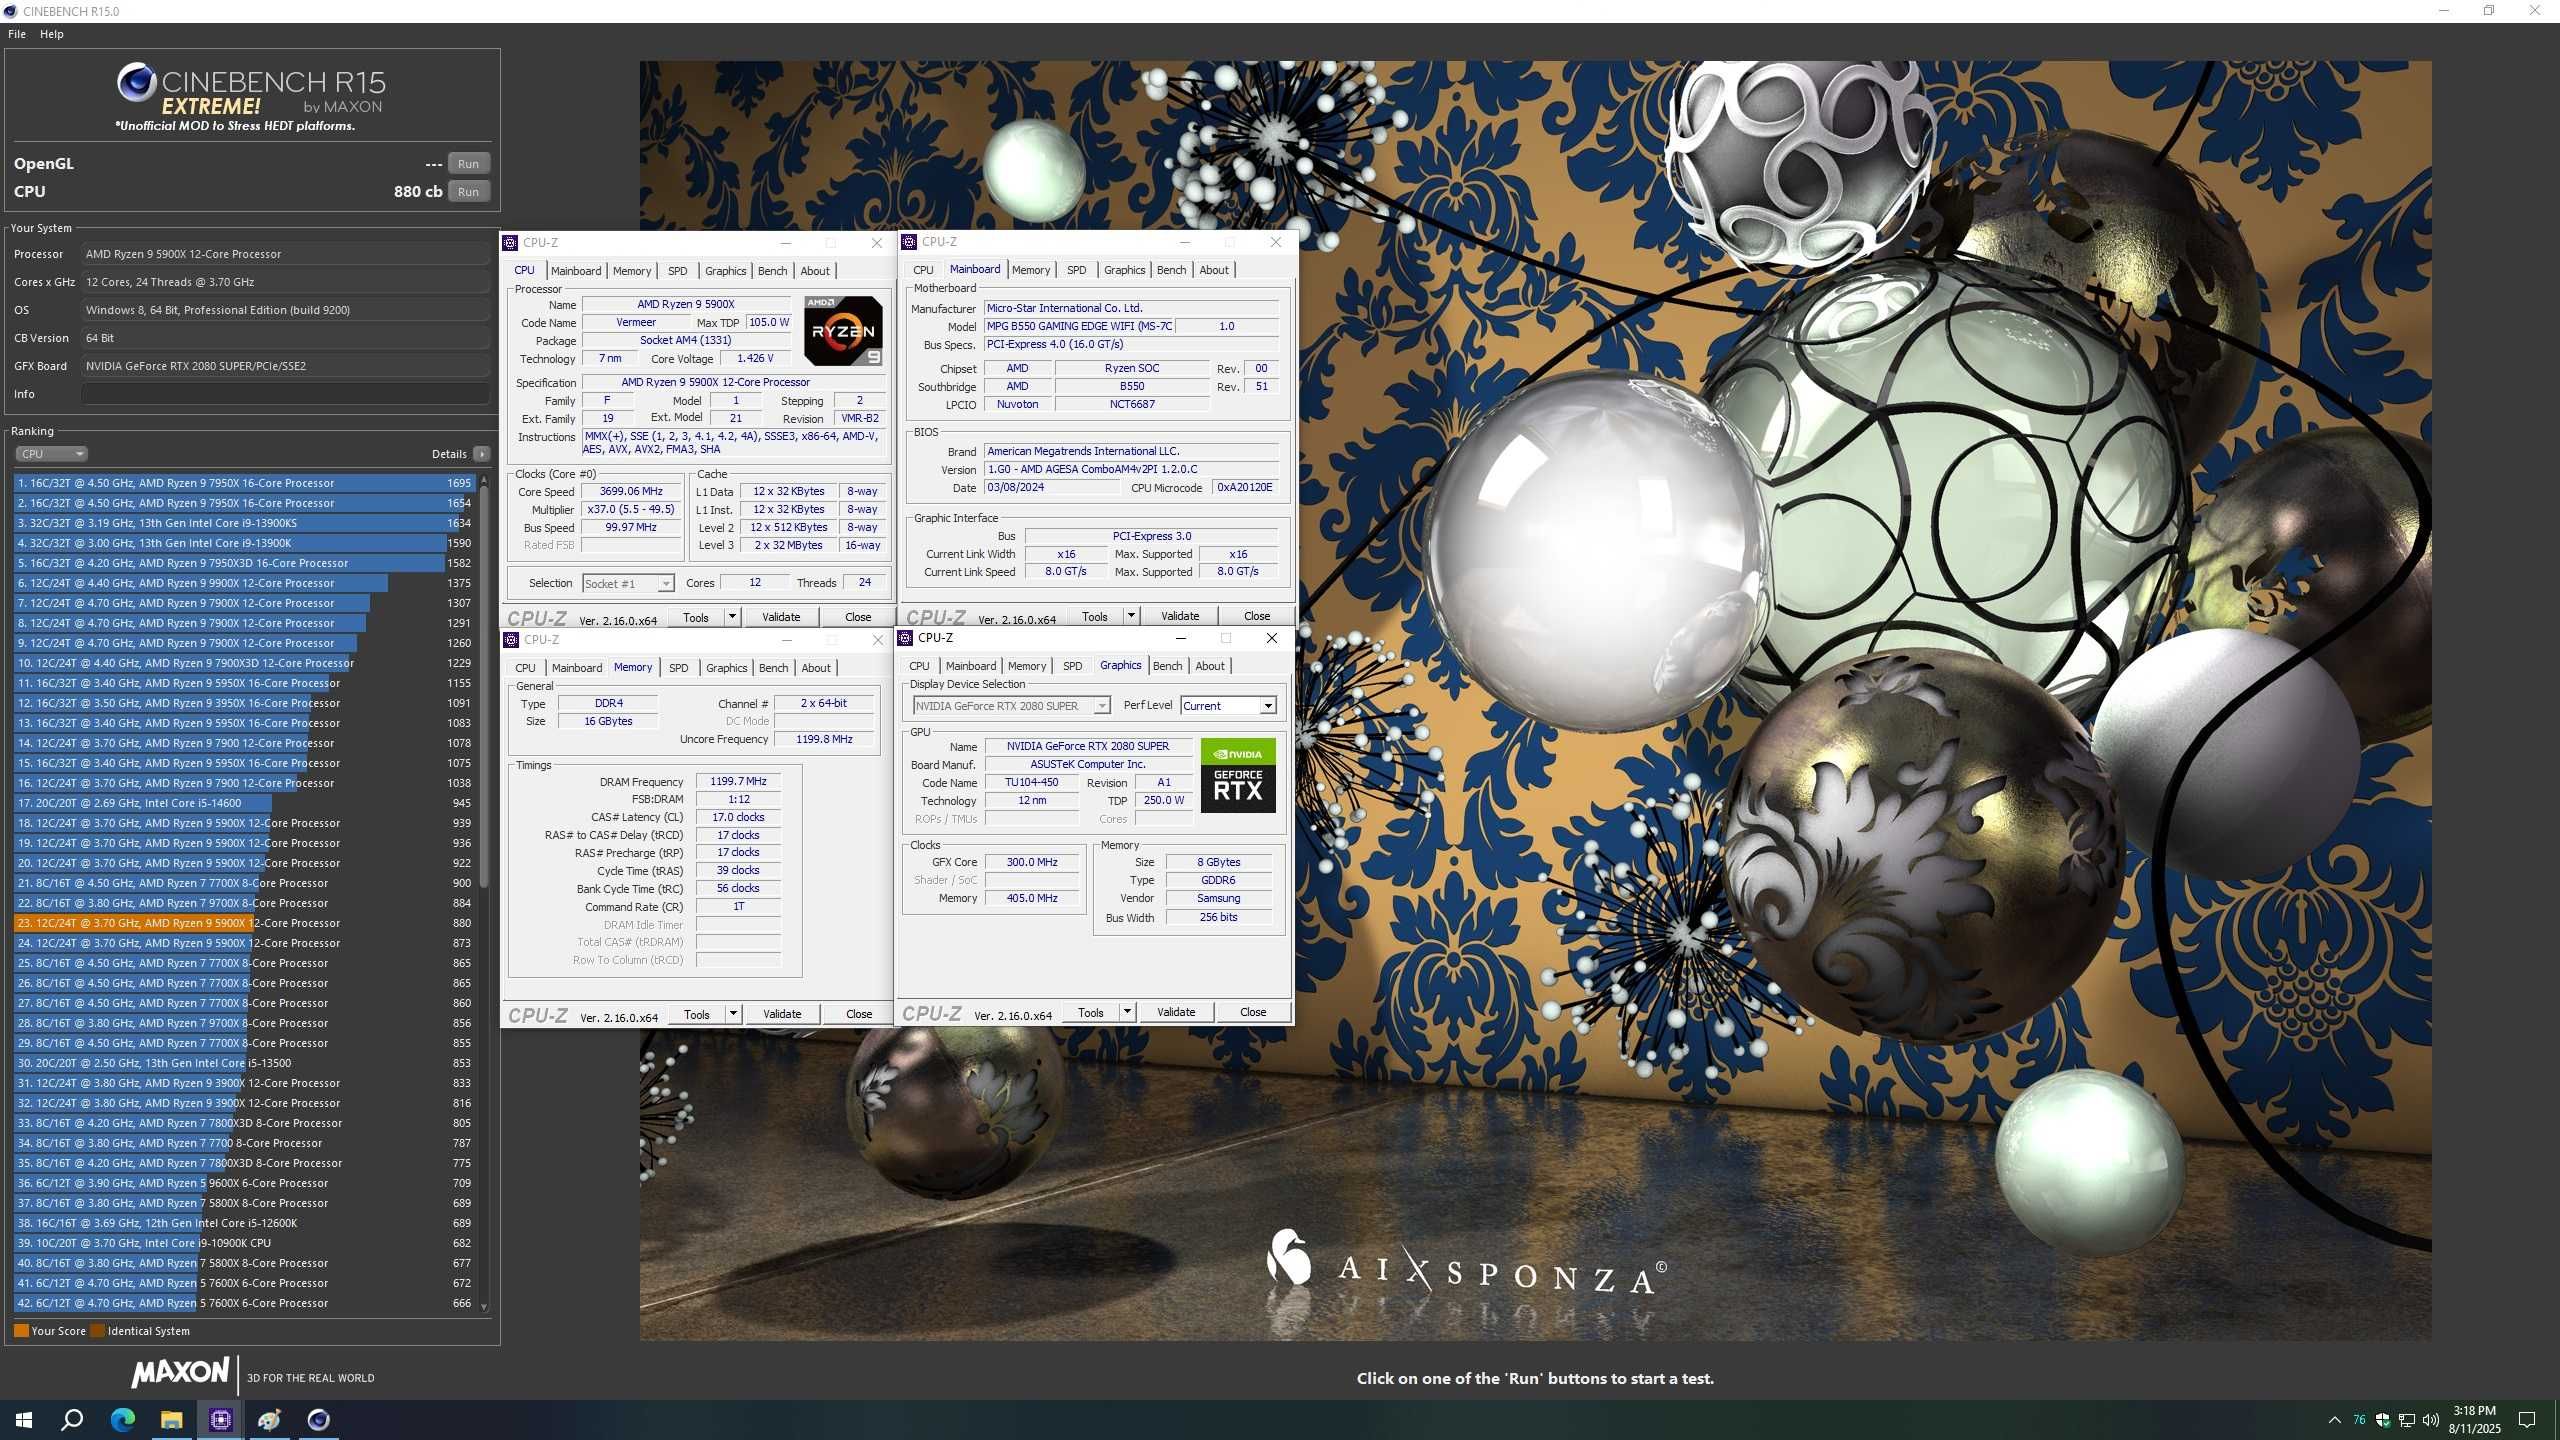This screenshot has width=2560, height=1440.
Task: Select rank 1 Ryzen 9 7950X row
Action: click(x=244, y=483)
